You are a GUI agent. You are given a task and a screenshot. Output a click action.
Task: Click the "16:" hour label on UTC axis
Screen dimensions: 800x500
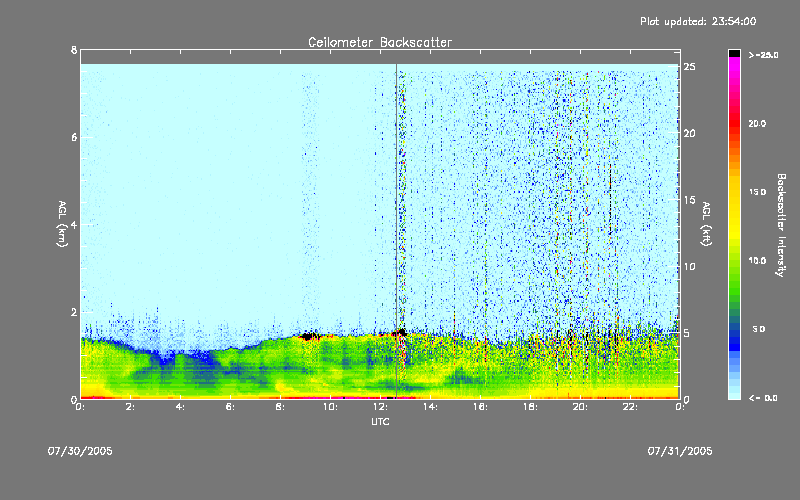pyautogui.click(x=480, y=407)
